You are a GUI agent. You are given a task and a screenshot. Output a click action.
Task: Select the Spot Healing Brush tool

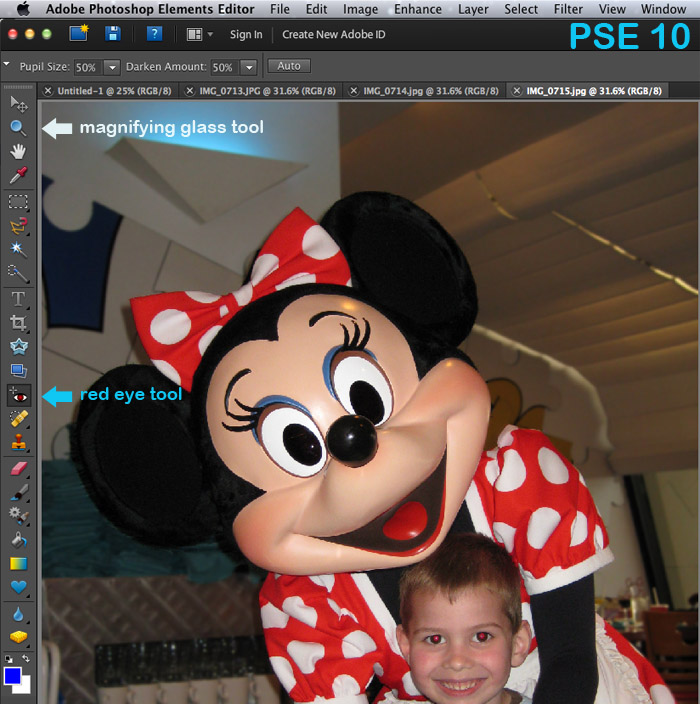pos(18,419)
